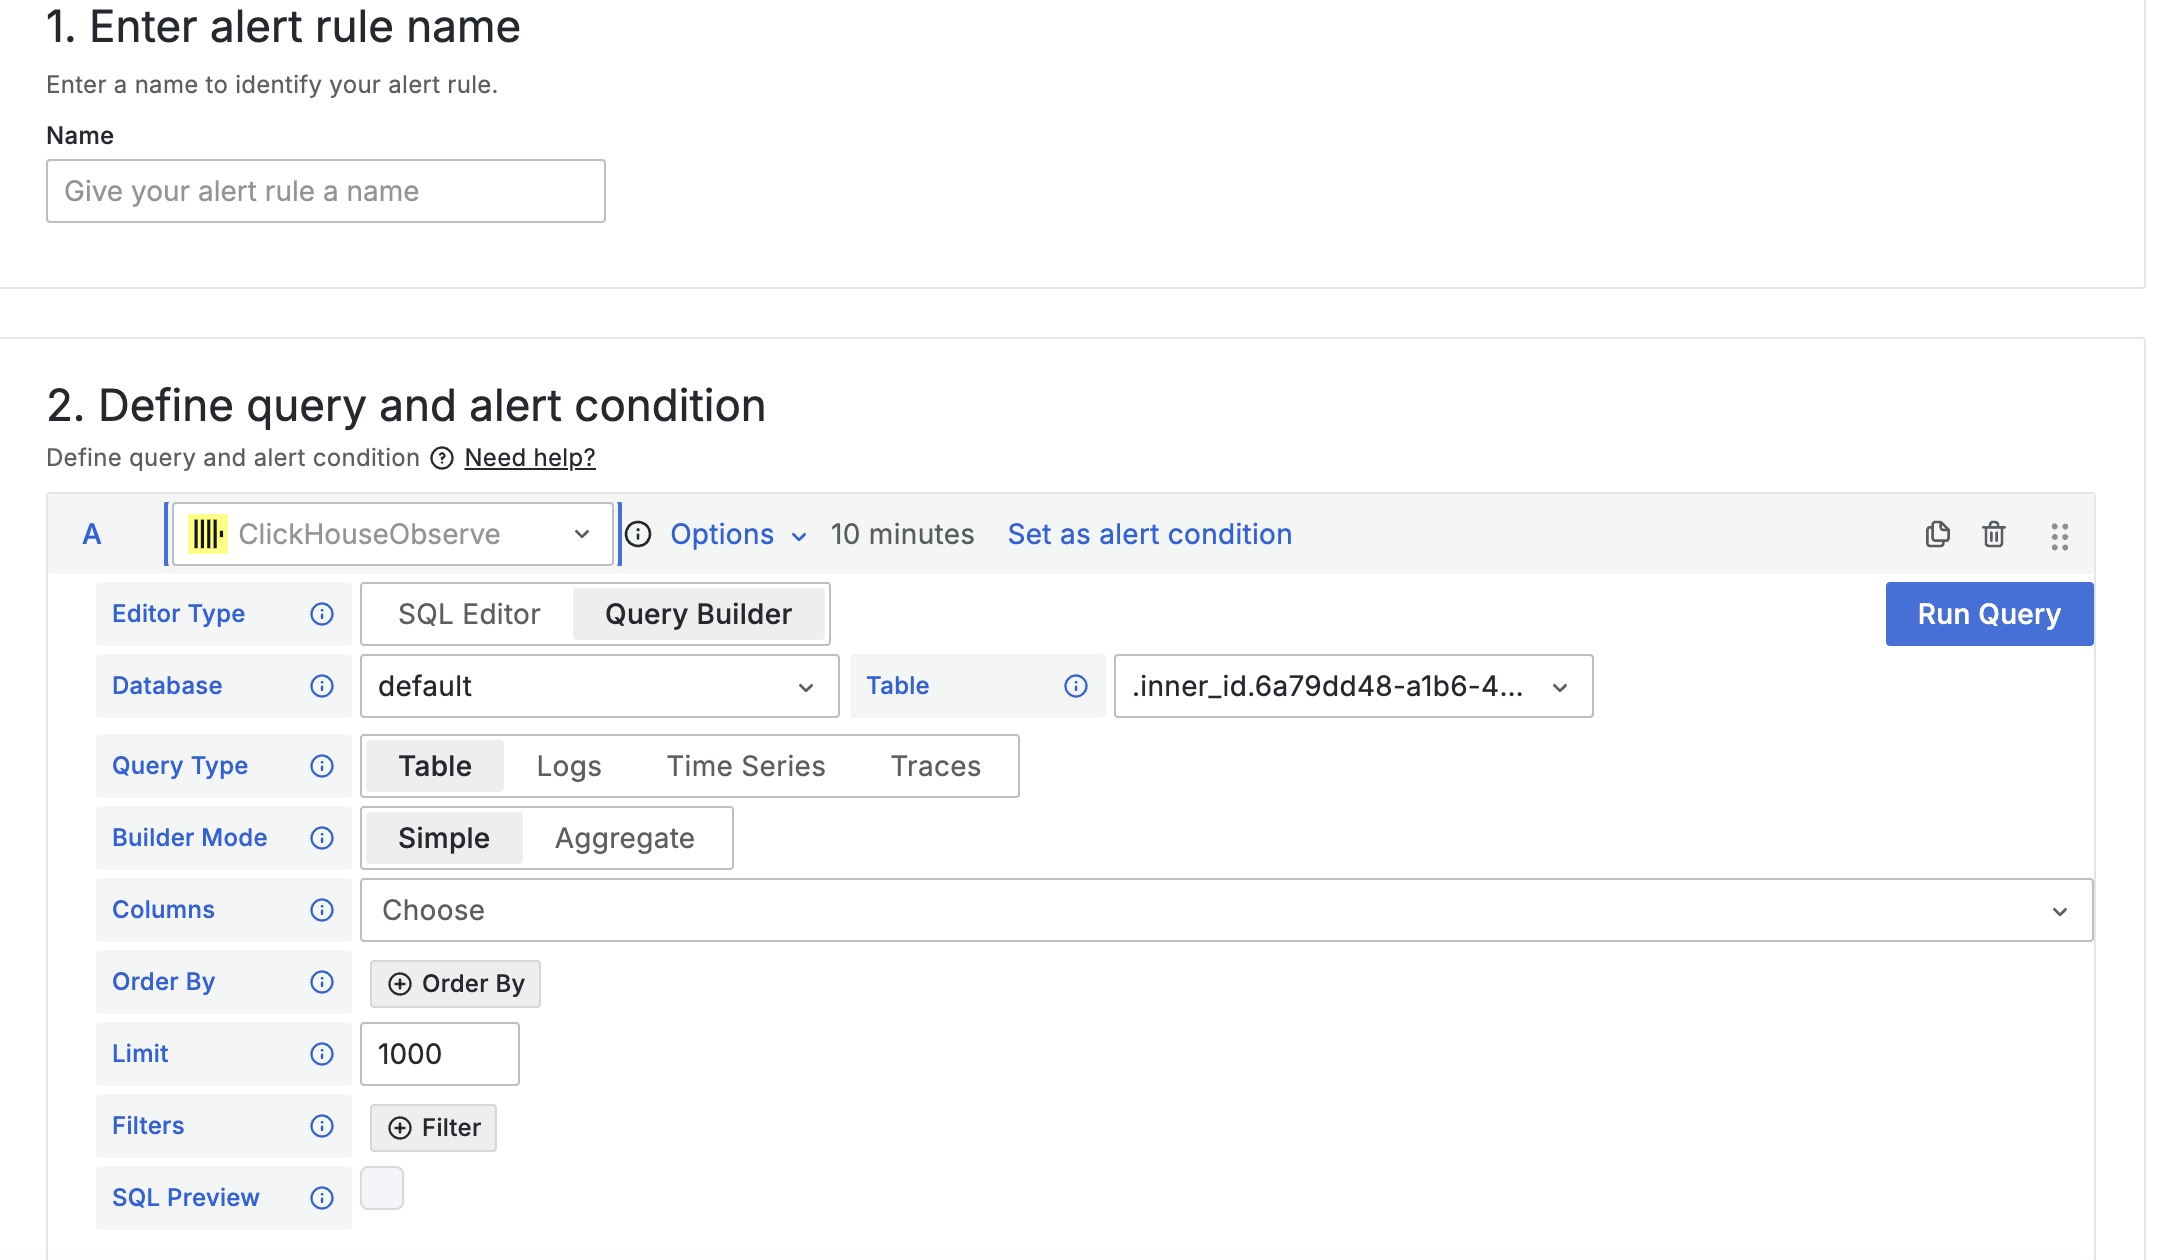Expand the default database dropdown
This screenshot has height=1260, width=2170.
point(598,686)
